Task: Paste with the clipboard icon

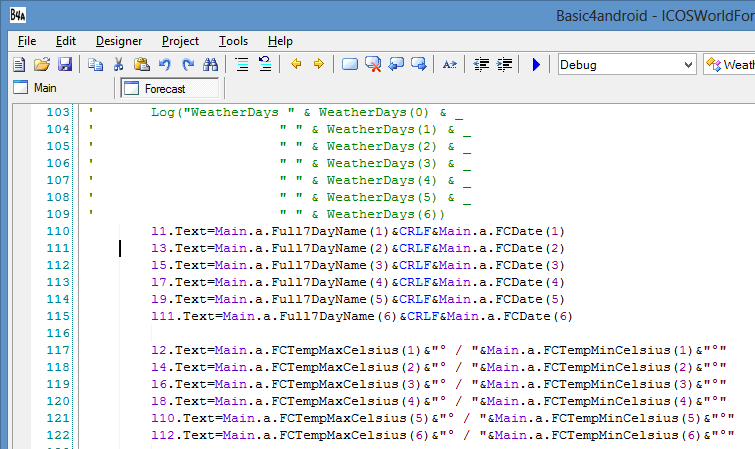Action: (x=142, y=64)
